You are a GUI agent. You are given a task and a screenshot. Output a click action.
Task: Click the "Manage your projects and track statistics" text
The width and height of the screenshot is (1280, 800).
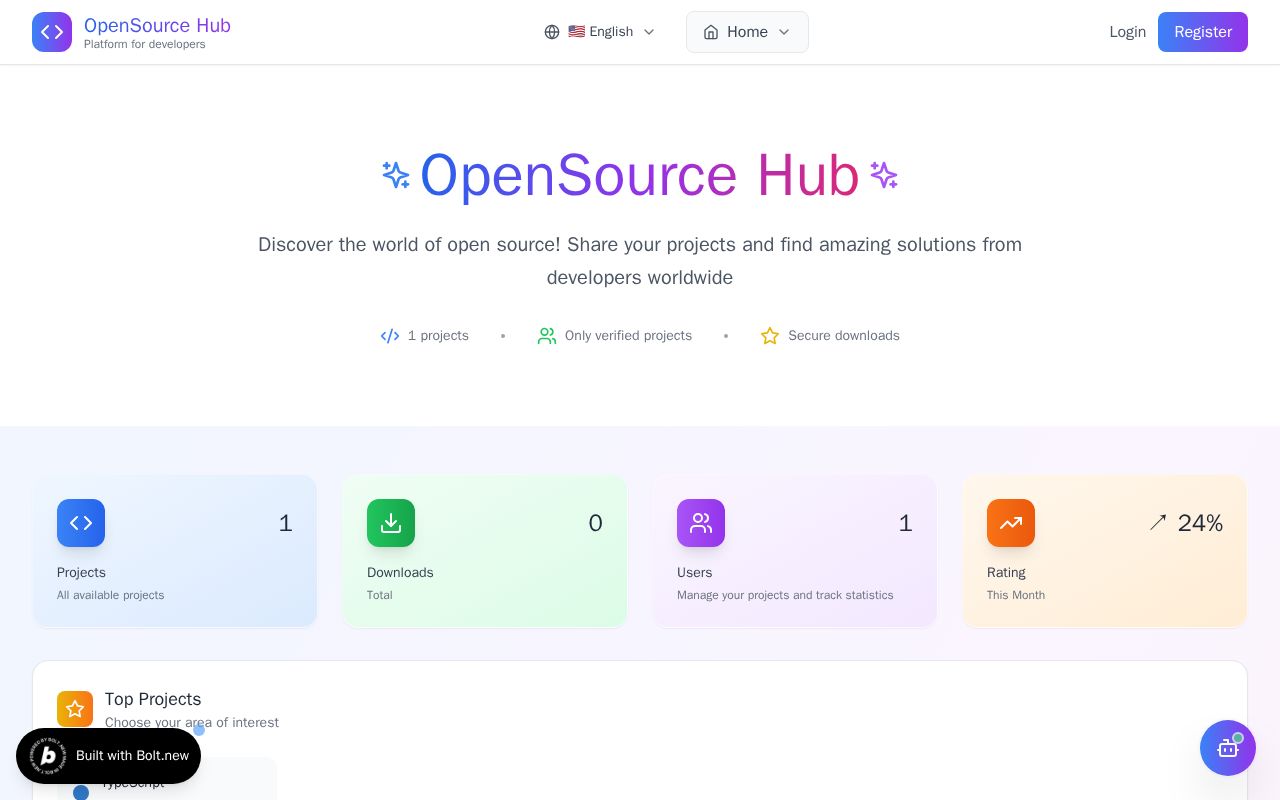785,595
